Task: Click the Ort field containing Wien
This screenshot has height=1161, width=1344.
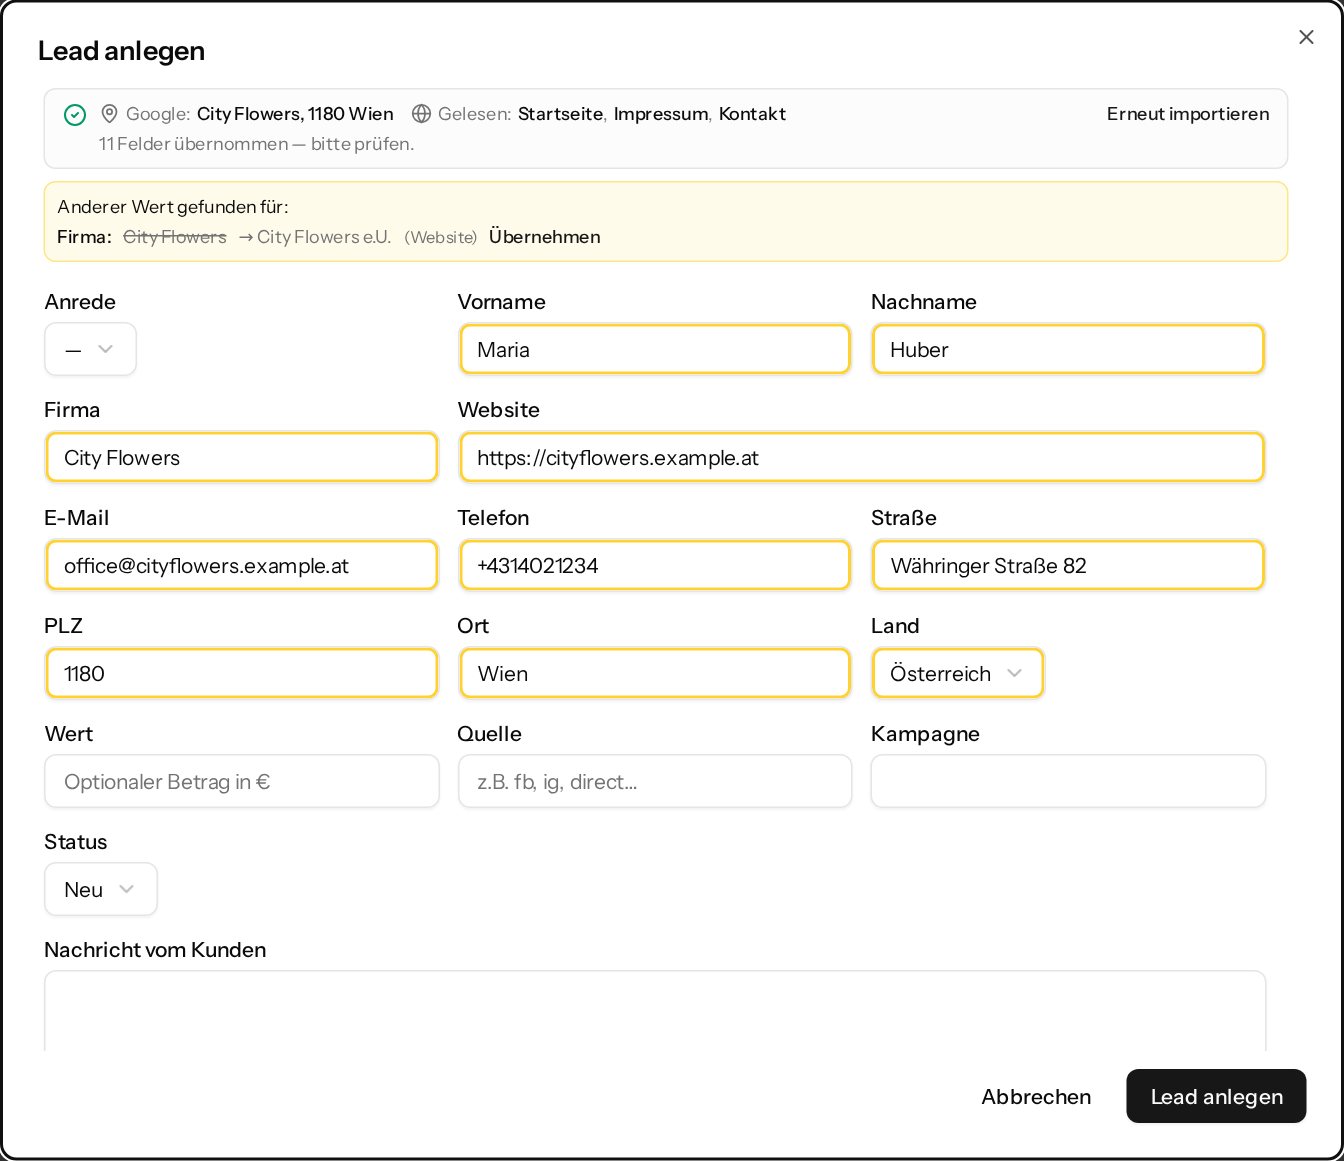Action: pyautogui.click(x=655, y=673)
